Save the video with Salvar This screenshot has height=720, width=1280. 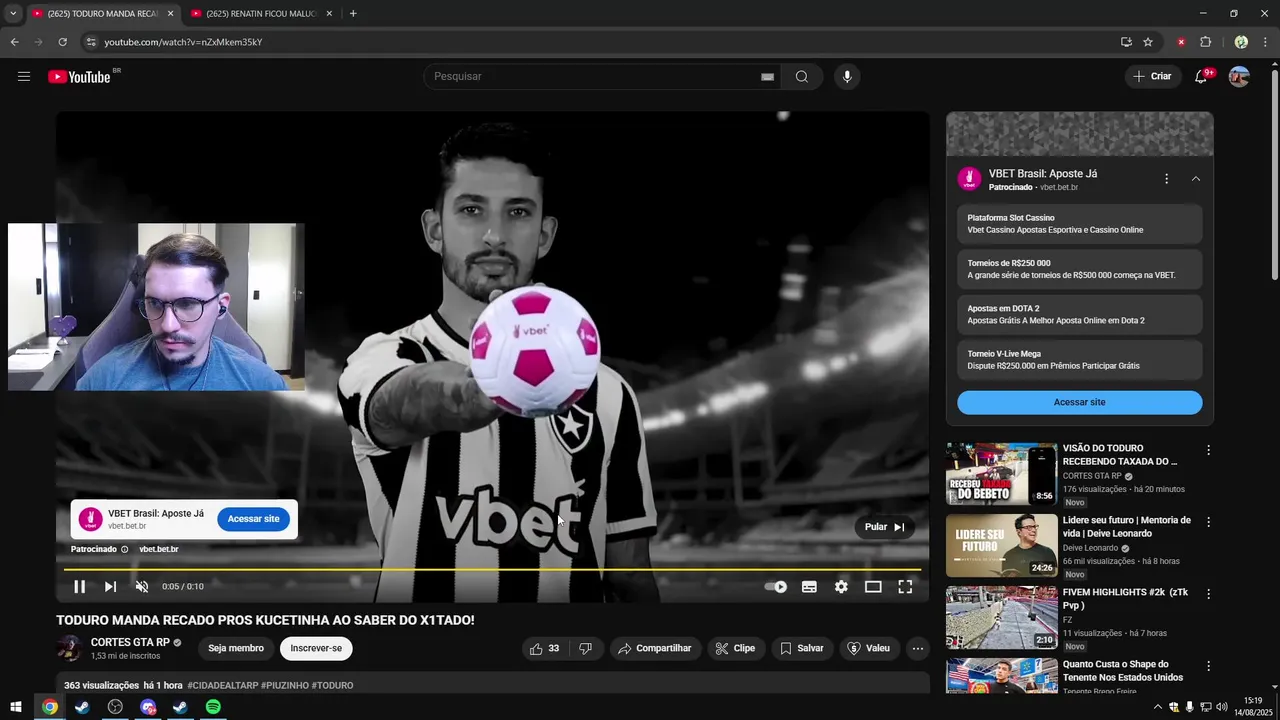coord(801,648)
